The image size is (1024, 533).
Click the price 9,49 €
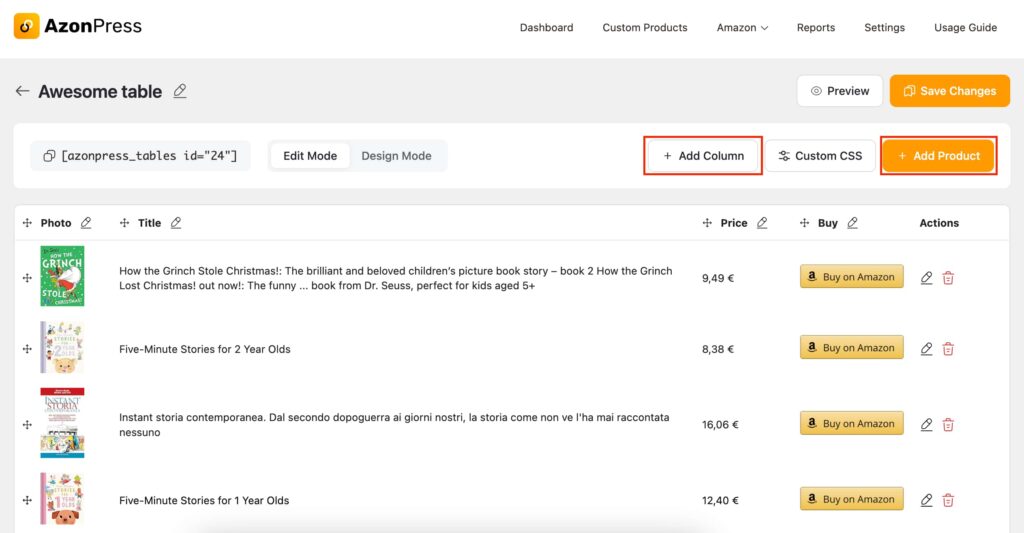click(x=718, y=278)
